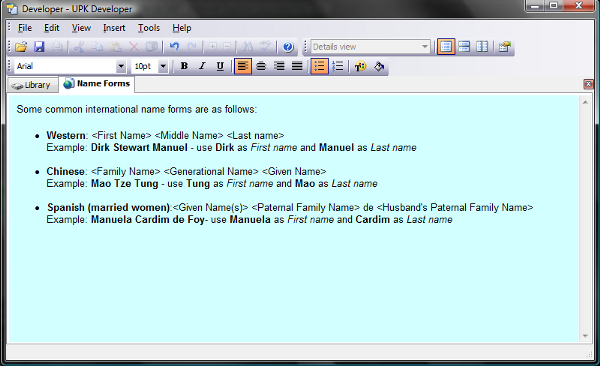This screenshot has width=600, height=366.
Task: Toggle Underline formatting
Action: tap(220, 66)
